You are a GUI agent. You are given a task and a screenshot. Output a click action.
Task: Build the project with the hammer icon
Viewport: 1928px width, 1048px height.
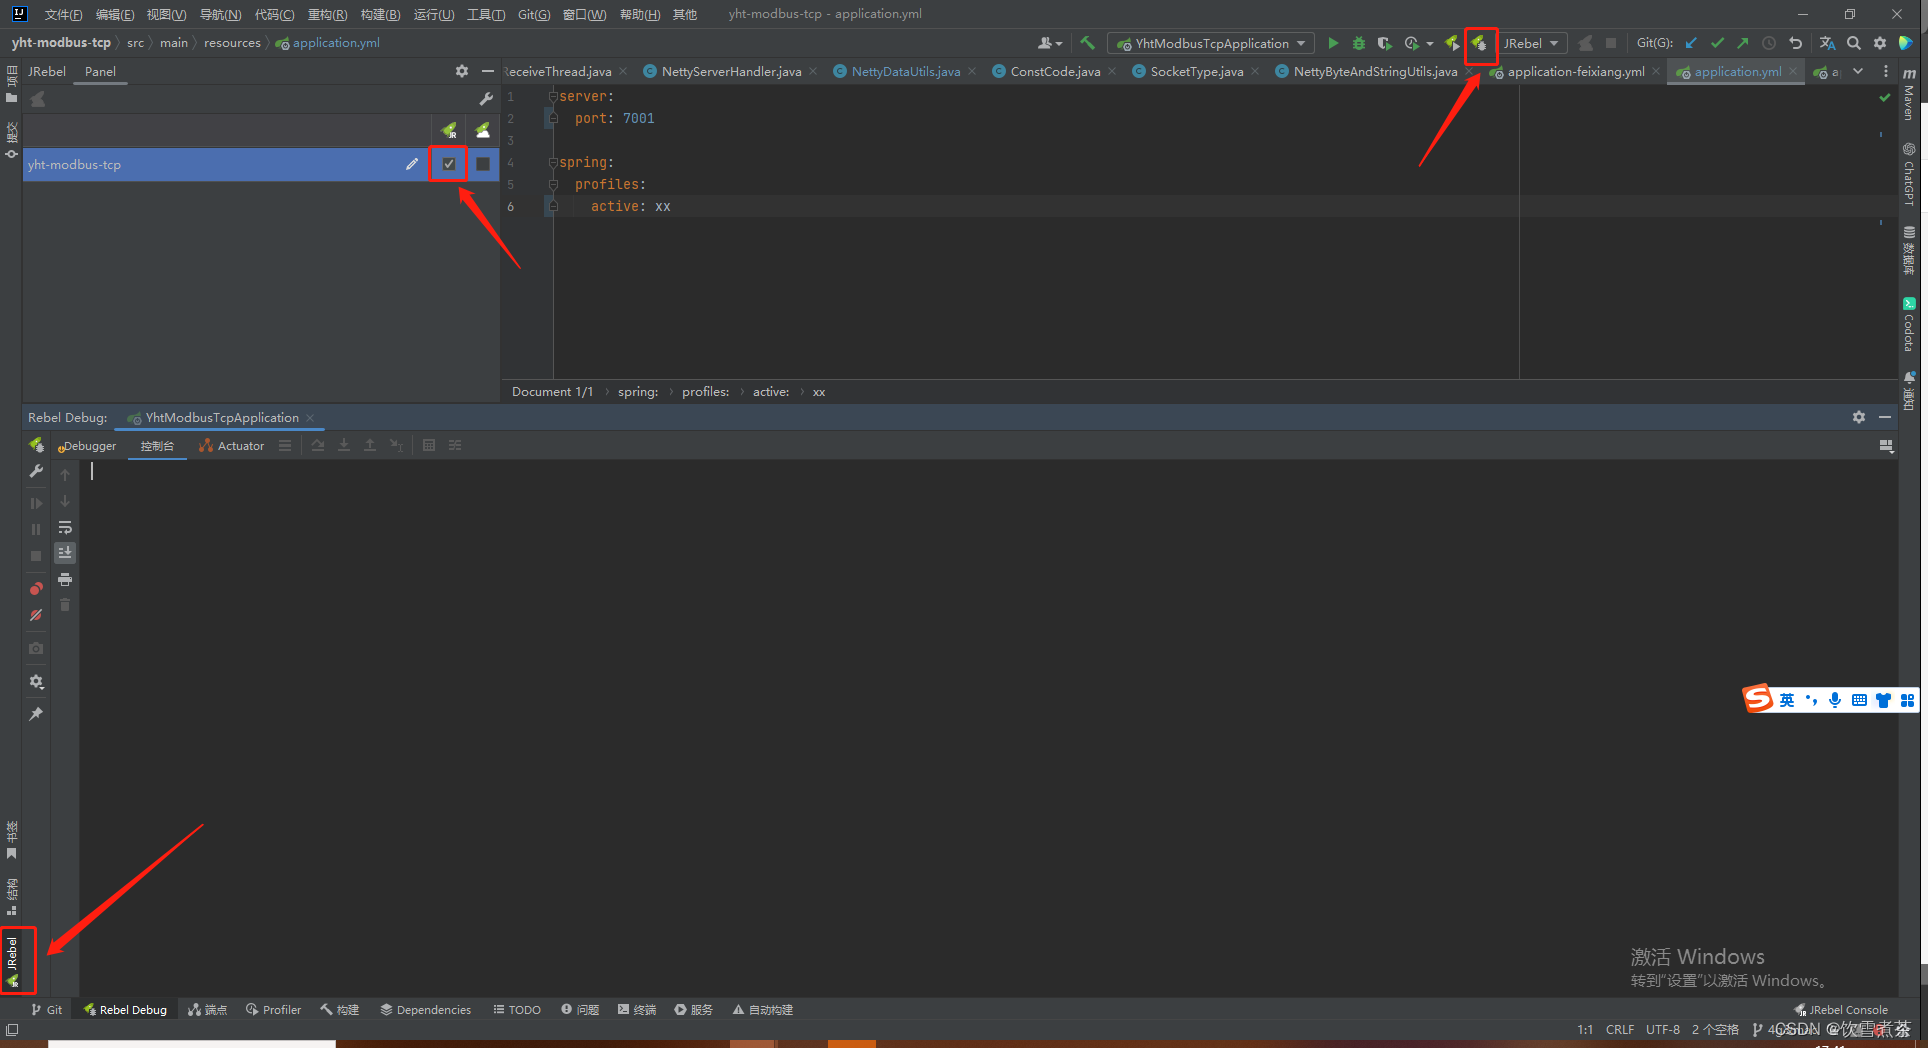click(1087, 43)
